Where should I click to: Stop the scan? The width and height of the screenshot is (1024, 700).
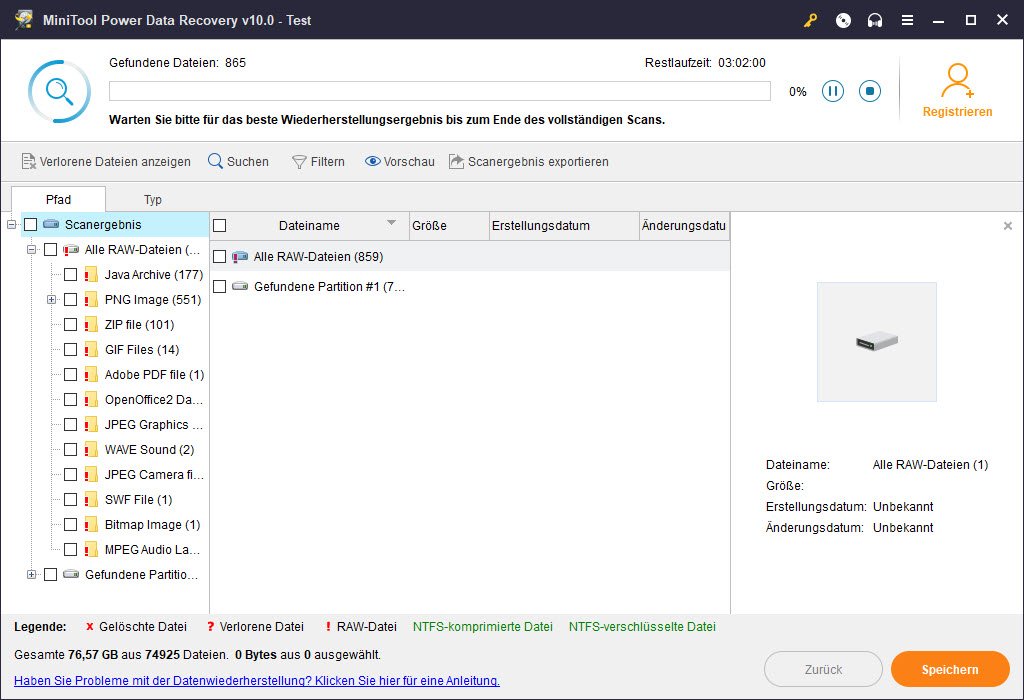[x=870, y=91]
